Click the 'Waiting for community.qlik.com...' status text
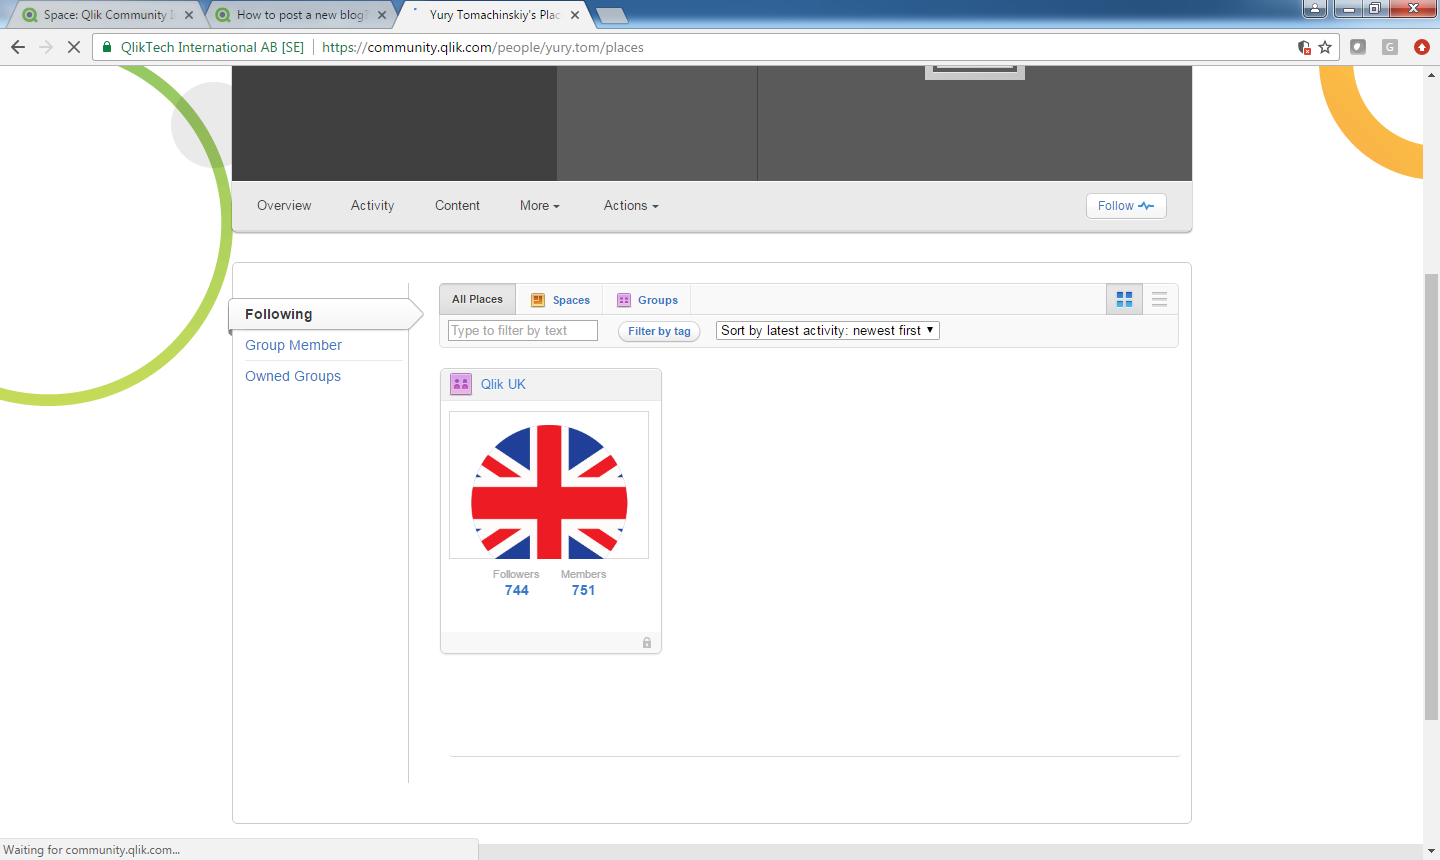This screenshot has width=1440, height=860. click(92, 850)
